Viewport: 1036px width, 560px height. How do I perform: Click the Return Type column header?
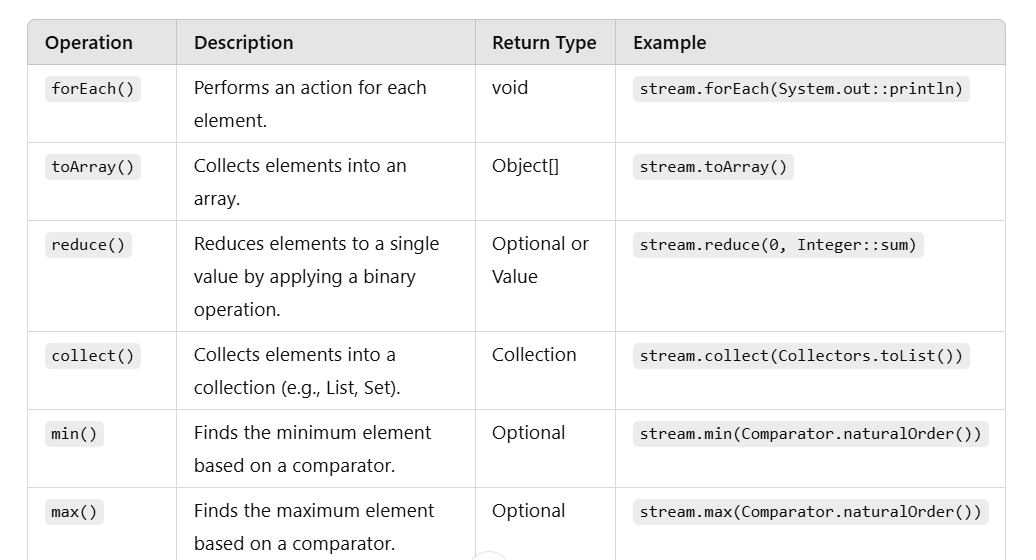click(x=544, y=43)
